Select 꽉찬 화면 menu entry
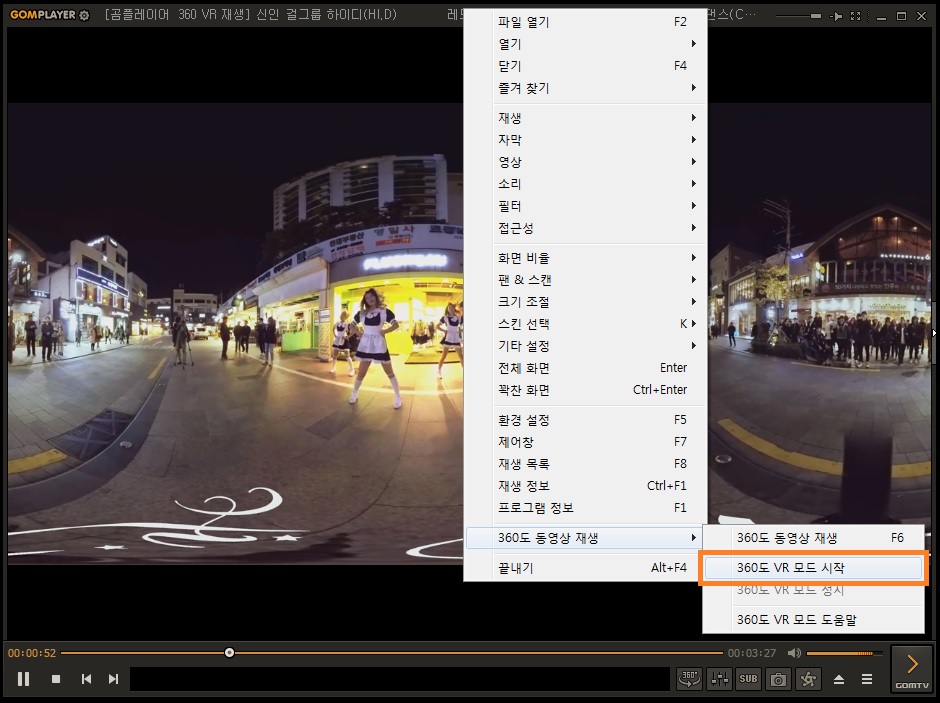940x703 pixels. [585, 390]
